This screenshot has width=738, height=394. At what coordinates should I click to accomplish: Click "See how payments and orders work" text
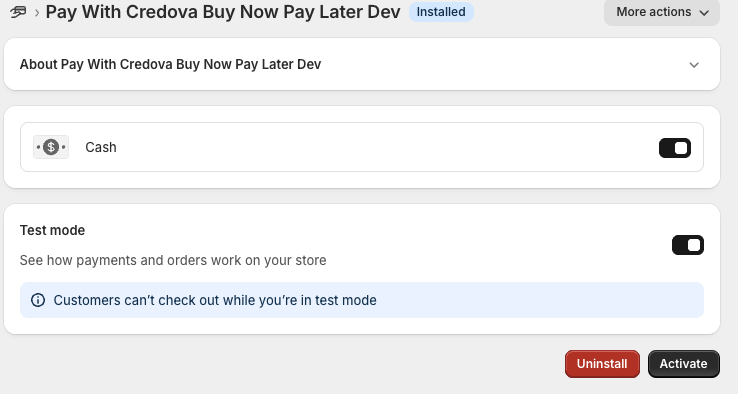[x=173, y=260]
